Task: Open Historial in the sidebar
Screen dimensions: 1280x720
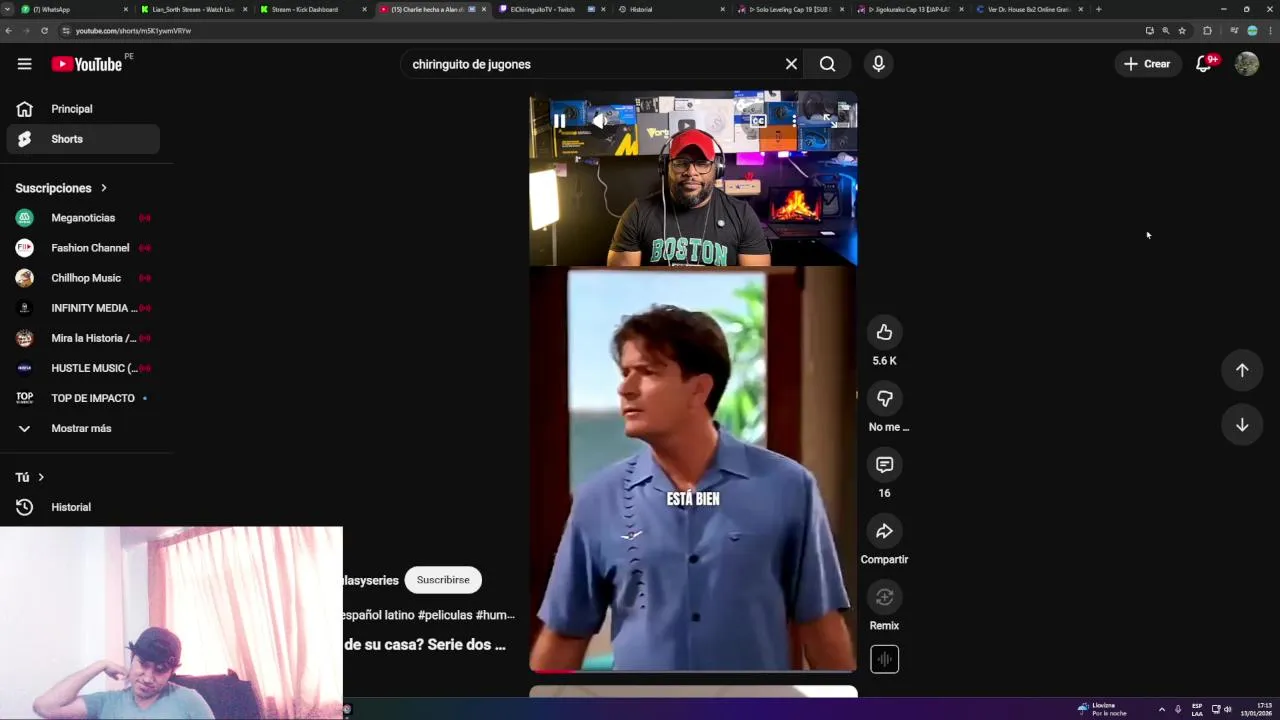Action: pyautogui.click(x=83, y=507)
